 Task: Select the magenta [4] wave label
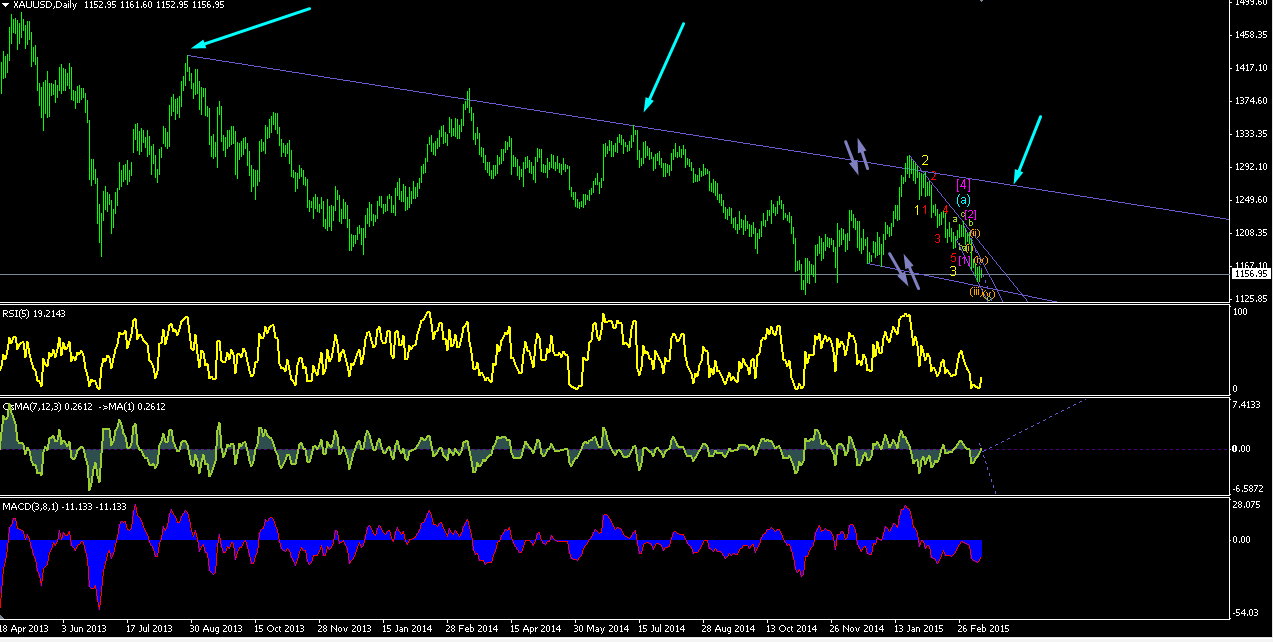coord(963,185)
